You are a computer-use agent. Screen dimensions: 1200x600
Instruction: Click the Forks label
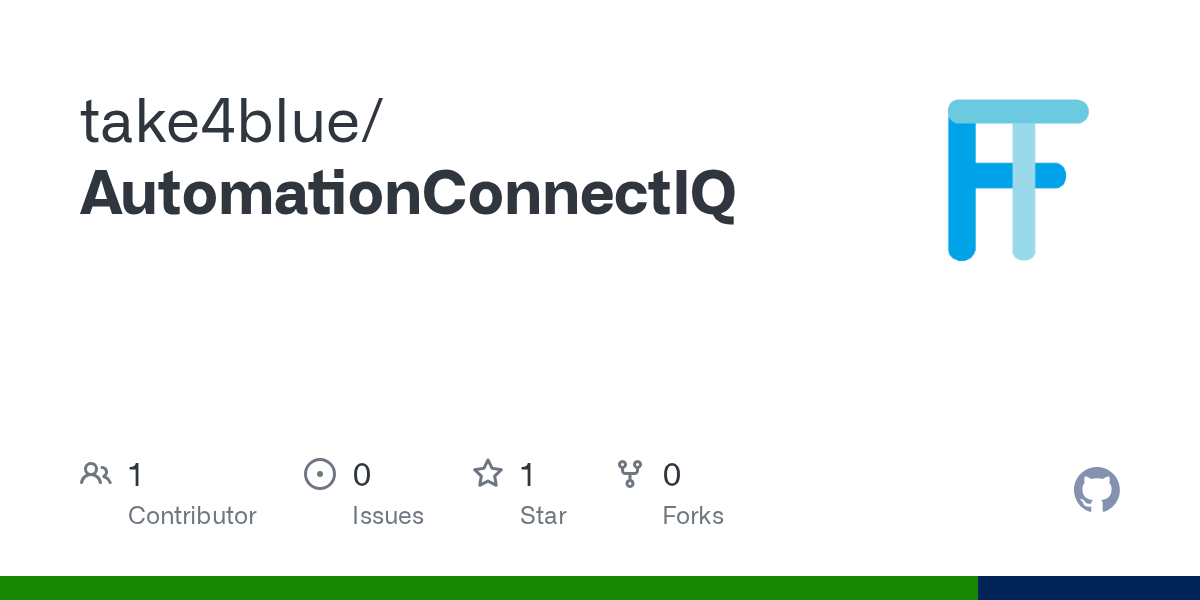(x=693, y=516)
